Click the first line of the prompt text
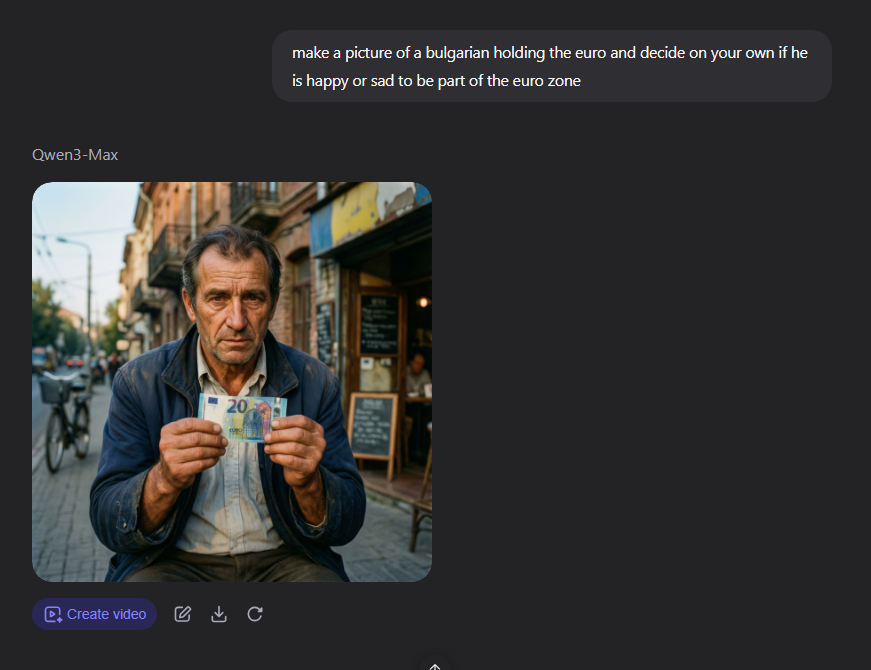 pos(550,53)
